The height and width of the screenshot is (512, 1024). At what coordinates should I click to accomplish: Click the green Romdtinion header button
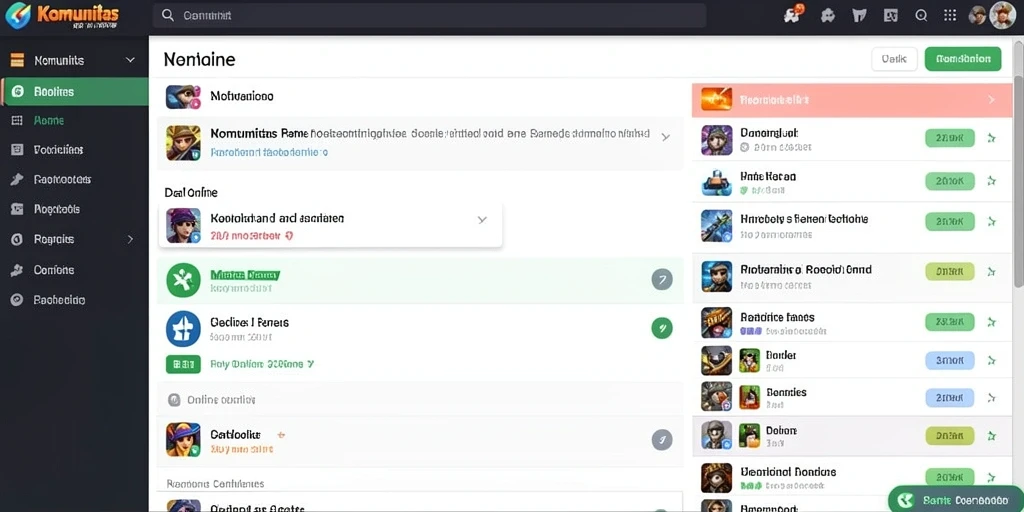963,59
